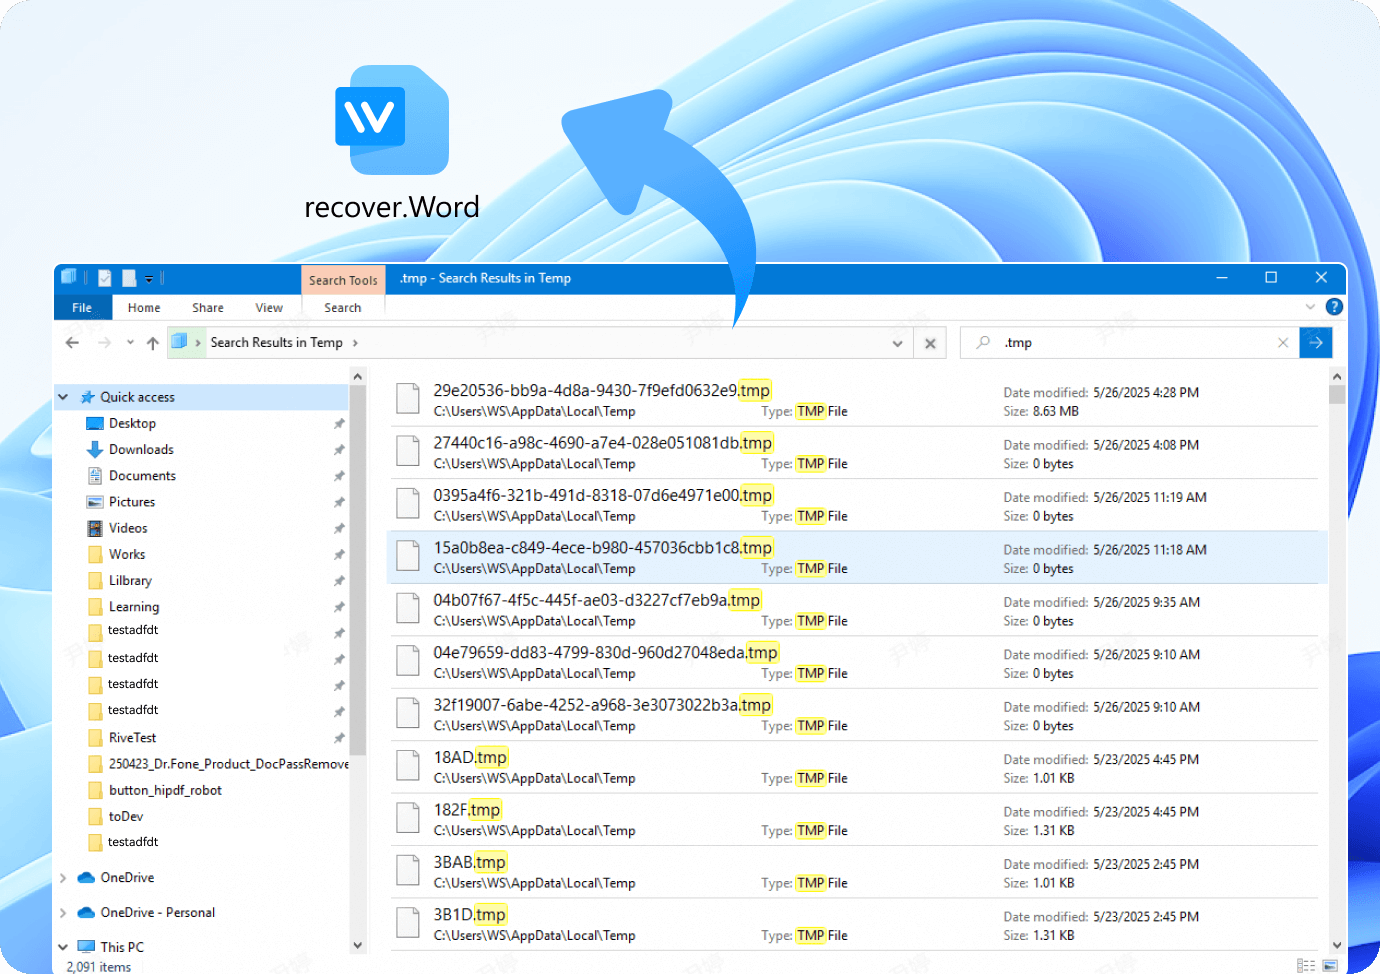Select the 18AD.tmp file
Image resolution: width=1380 pixels, height=974 pixels.
tap(857, 767)
